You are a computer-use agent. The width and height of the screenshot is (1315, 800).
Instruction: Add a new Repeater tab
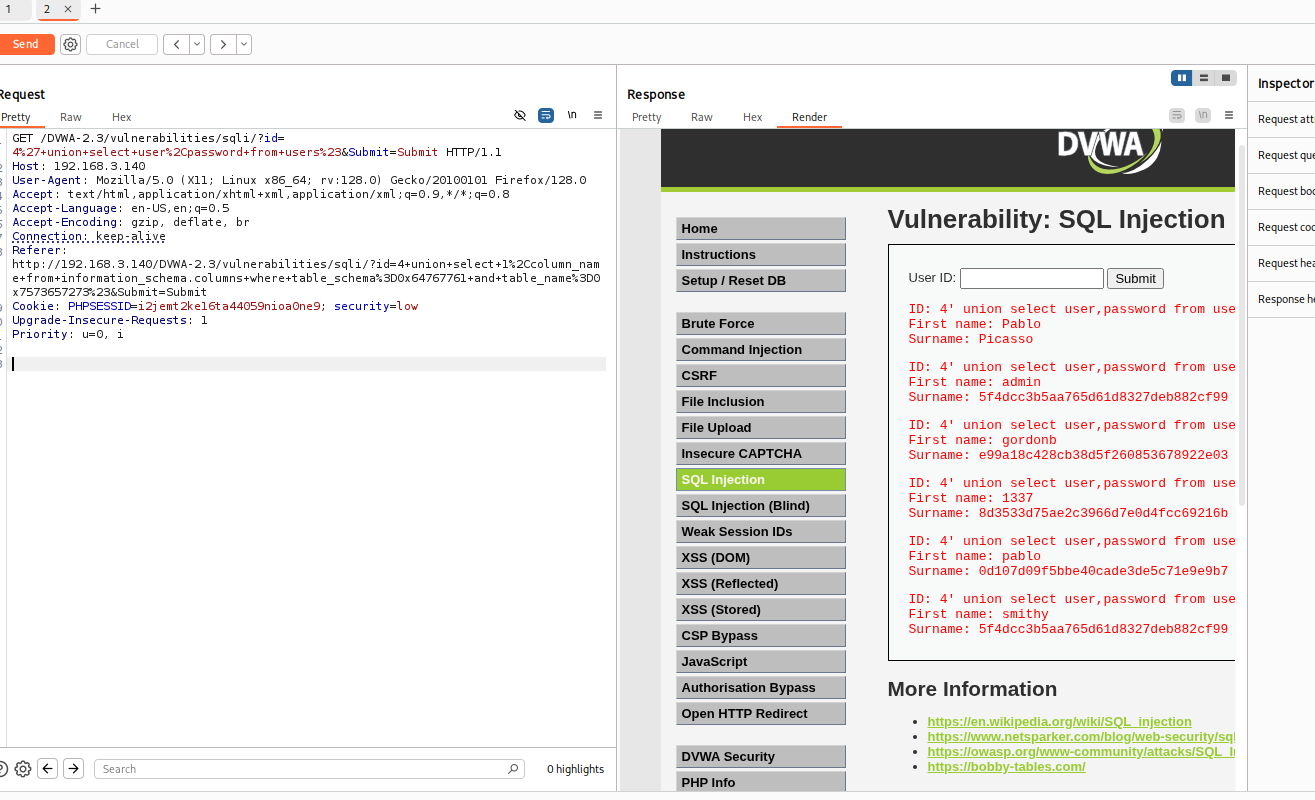[x=96, y=9]
